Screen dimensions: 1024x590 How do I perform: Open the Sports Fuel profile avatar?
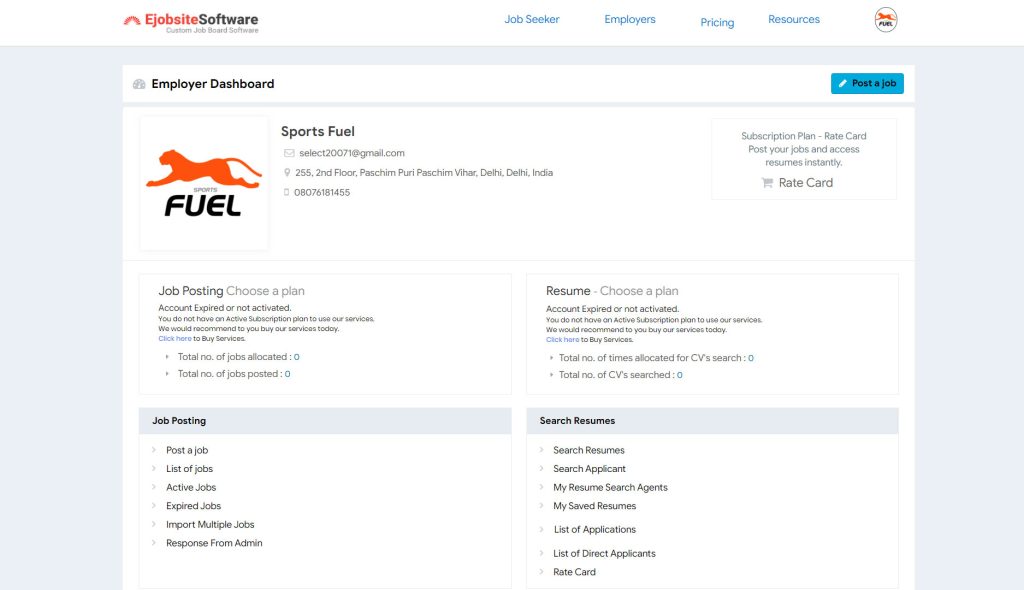pos(885,20)
